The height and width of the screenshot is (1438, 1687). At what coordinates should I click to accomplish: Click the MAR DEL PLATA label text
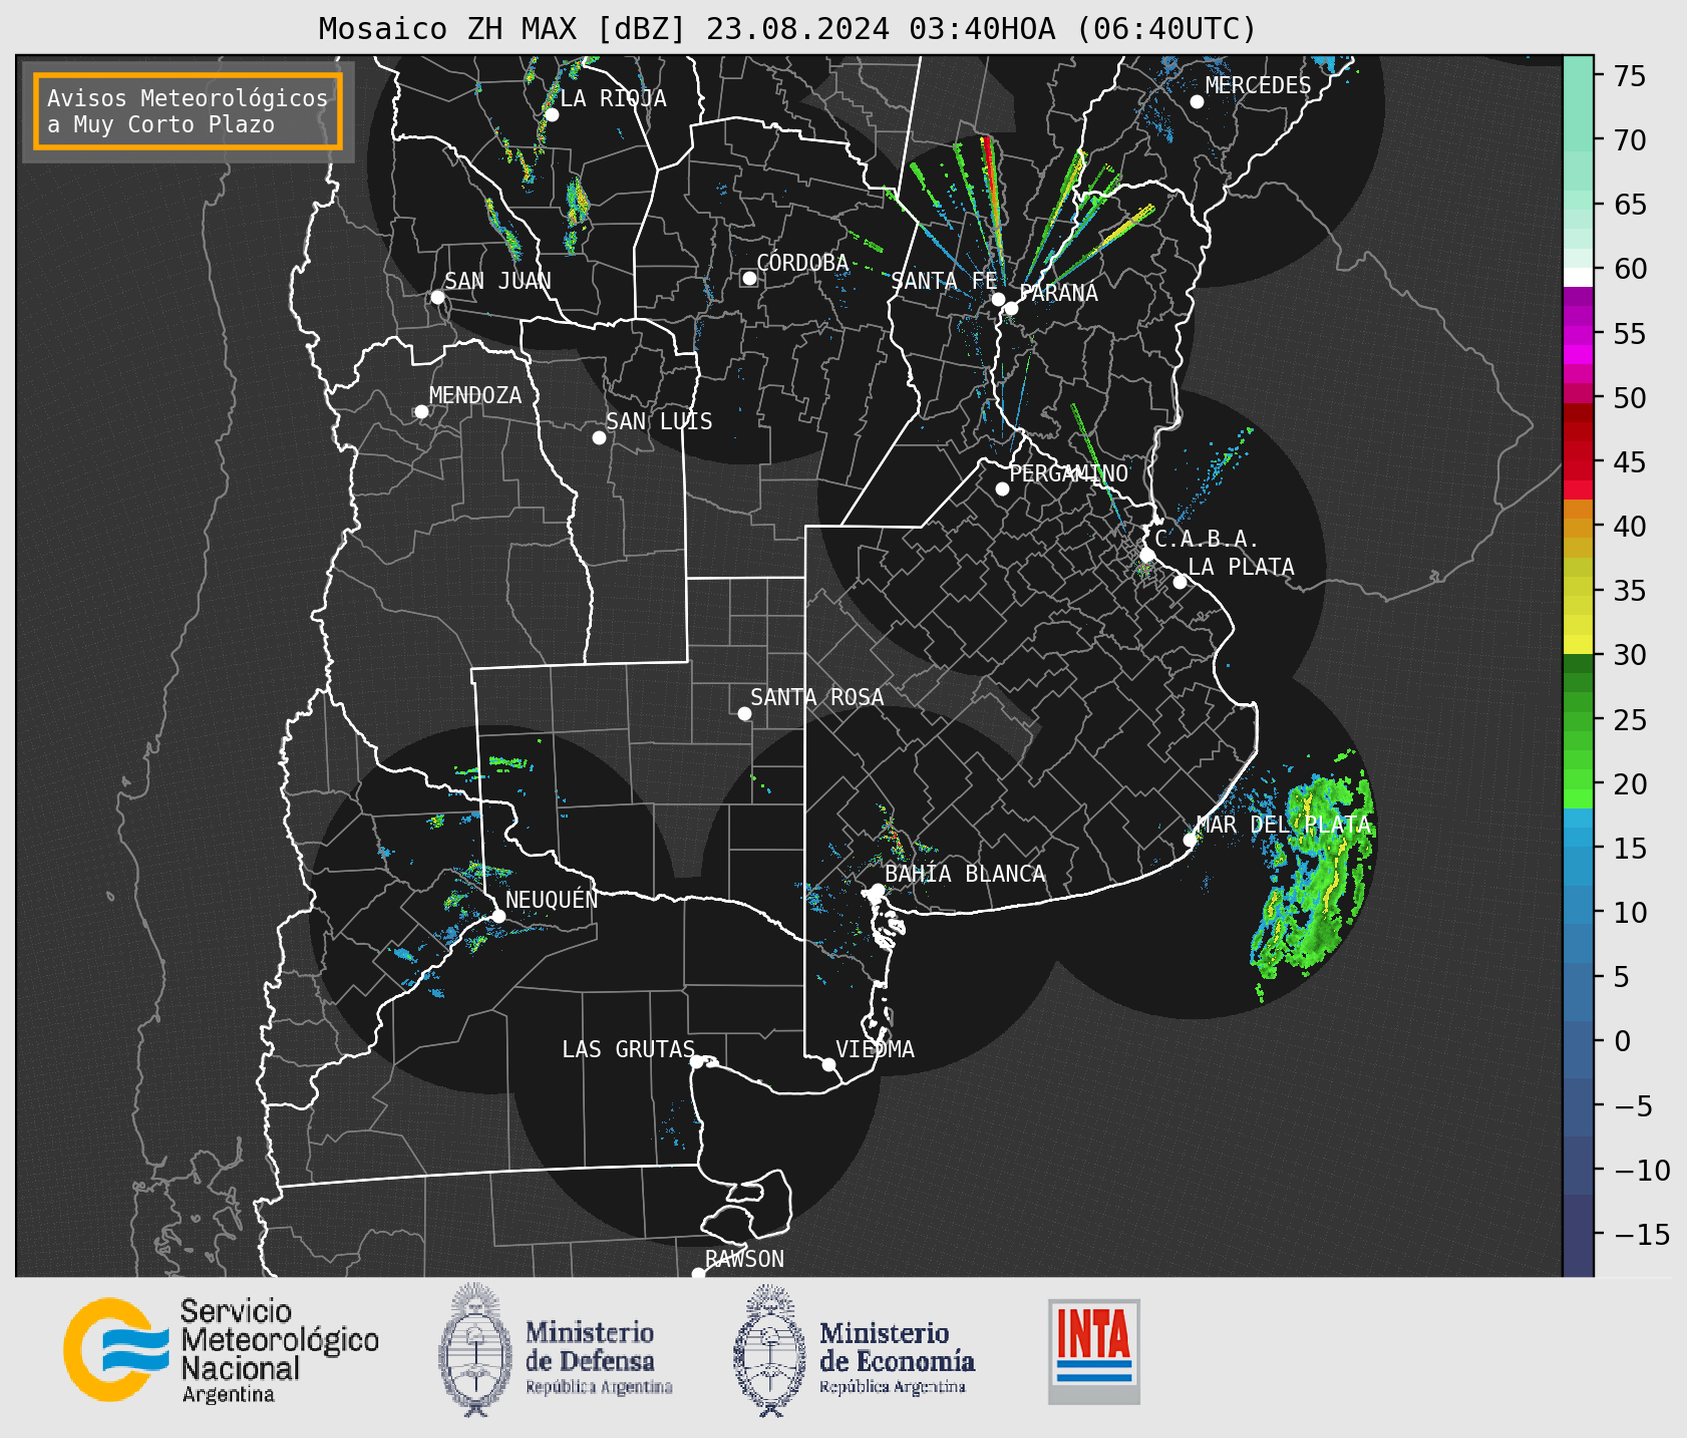(x=1283, y=825)
